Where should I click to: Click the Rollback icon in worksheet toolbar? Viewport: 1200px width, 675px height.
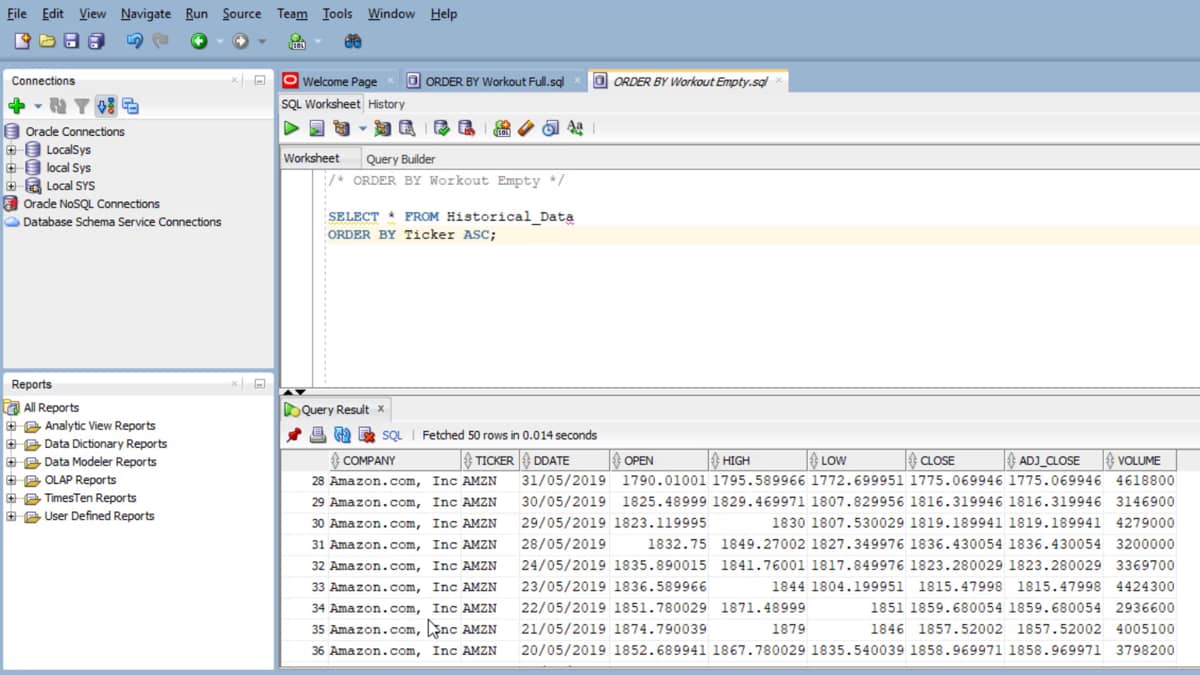(x=466, y=128)
